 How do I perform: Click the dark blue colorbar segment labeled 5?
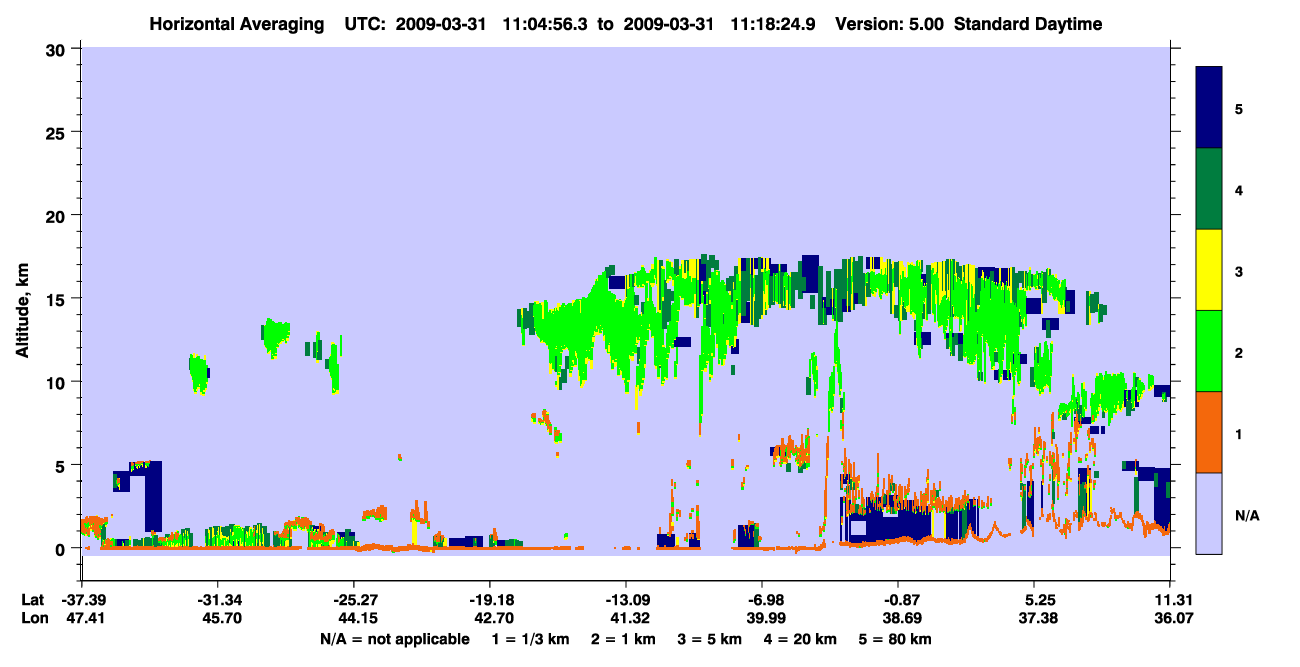click(x=1209, y=108)
